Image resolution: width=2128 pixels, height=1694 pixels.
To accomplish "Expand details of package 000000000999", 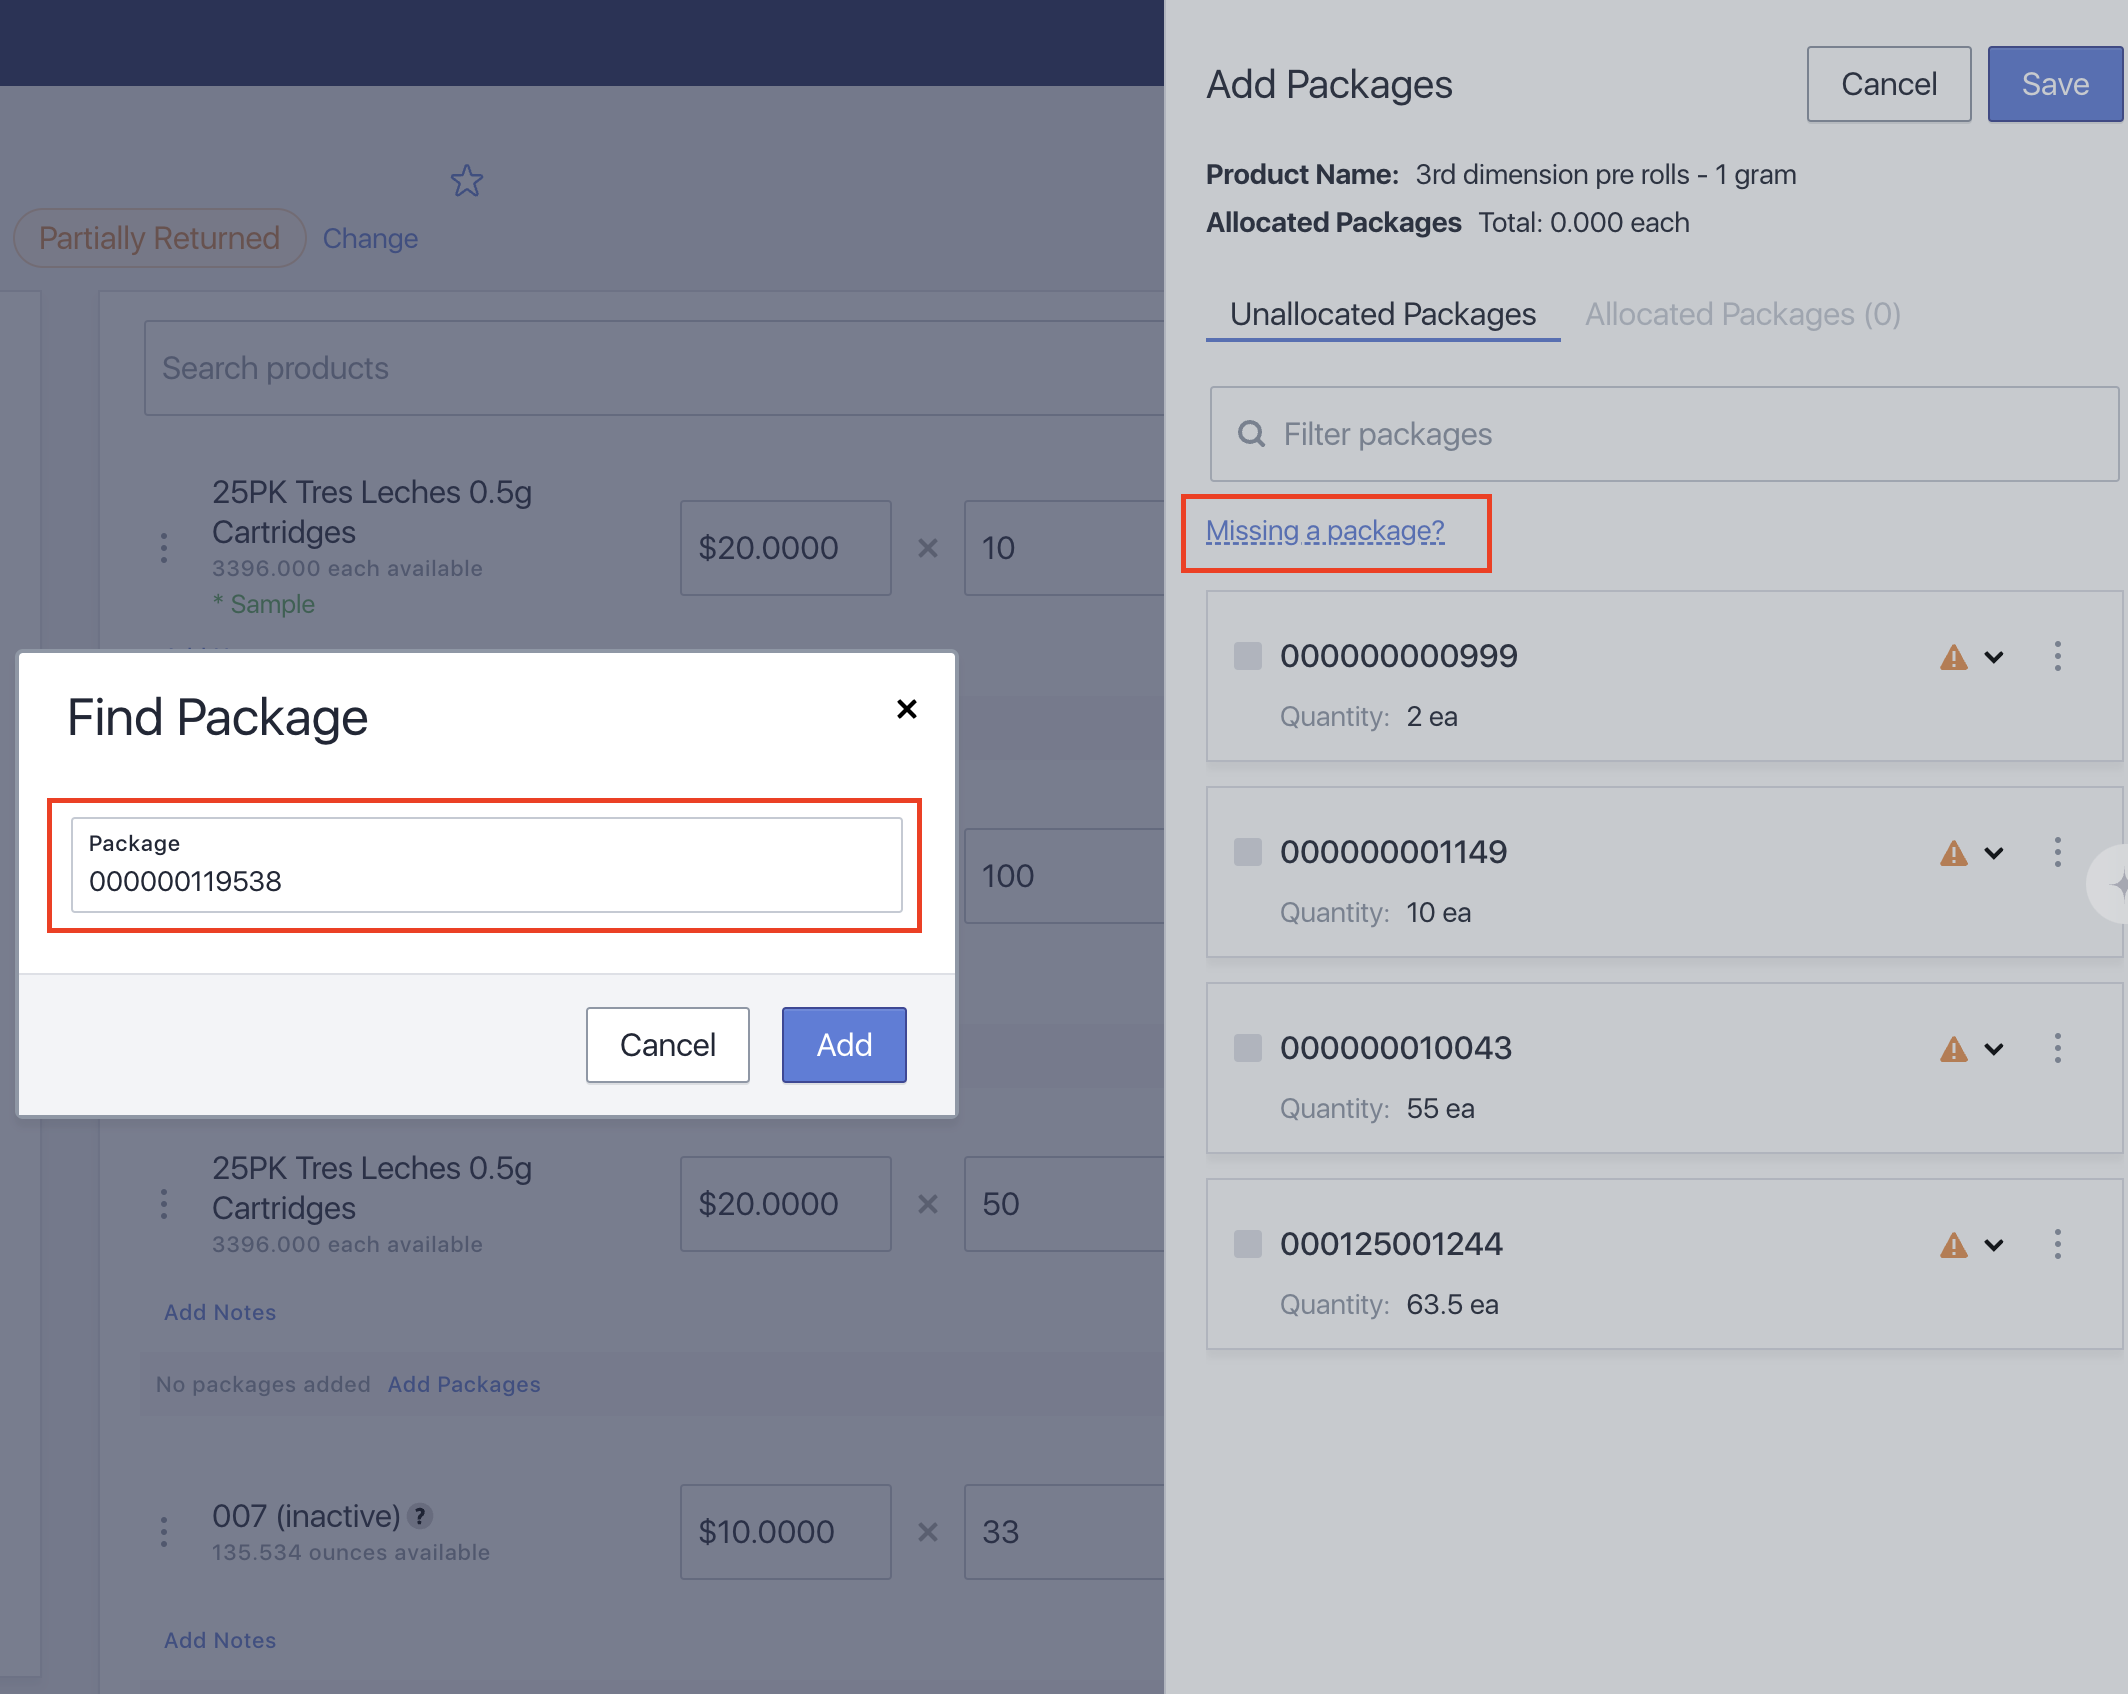I will point(1994,657).
